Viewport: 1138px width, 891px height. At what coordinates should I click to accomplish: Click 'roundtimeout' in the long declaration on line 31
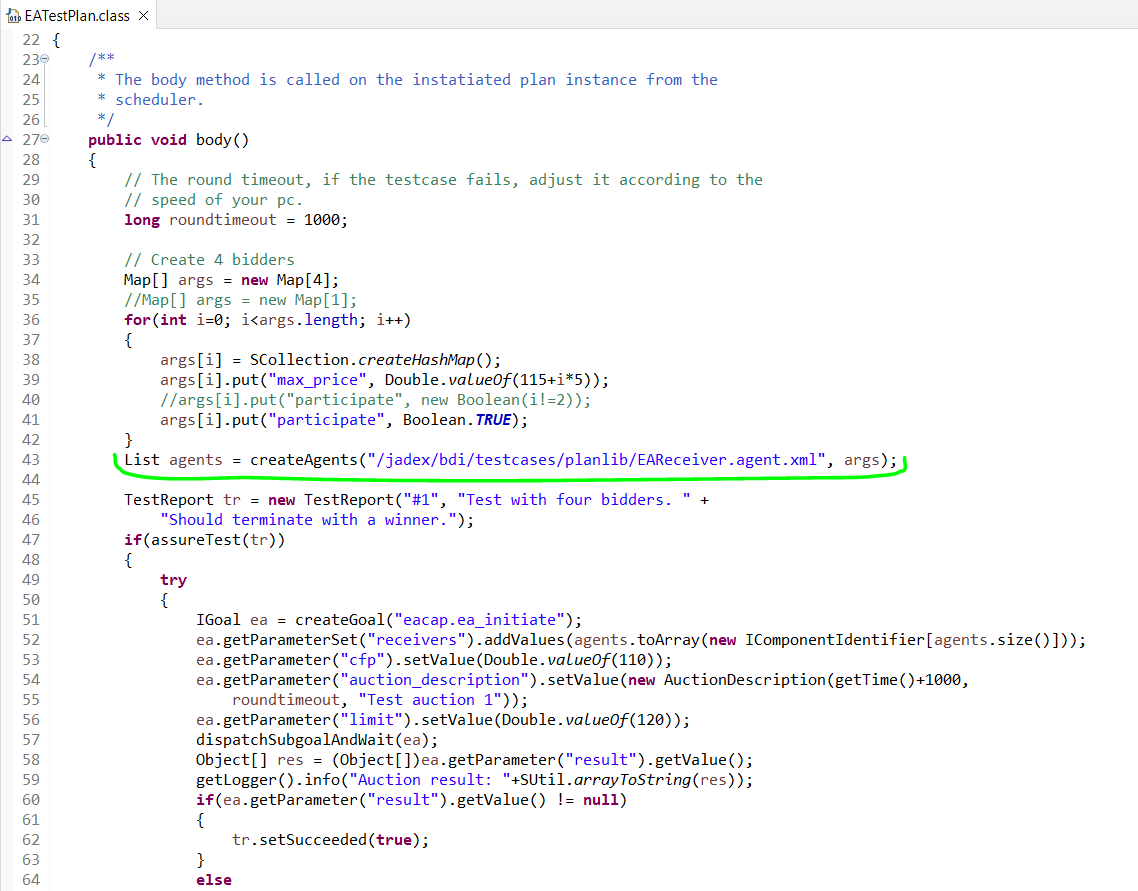click(223, 219)
